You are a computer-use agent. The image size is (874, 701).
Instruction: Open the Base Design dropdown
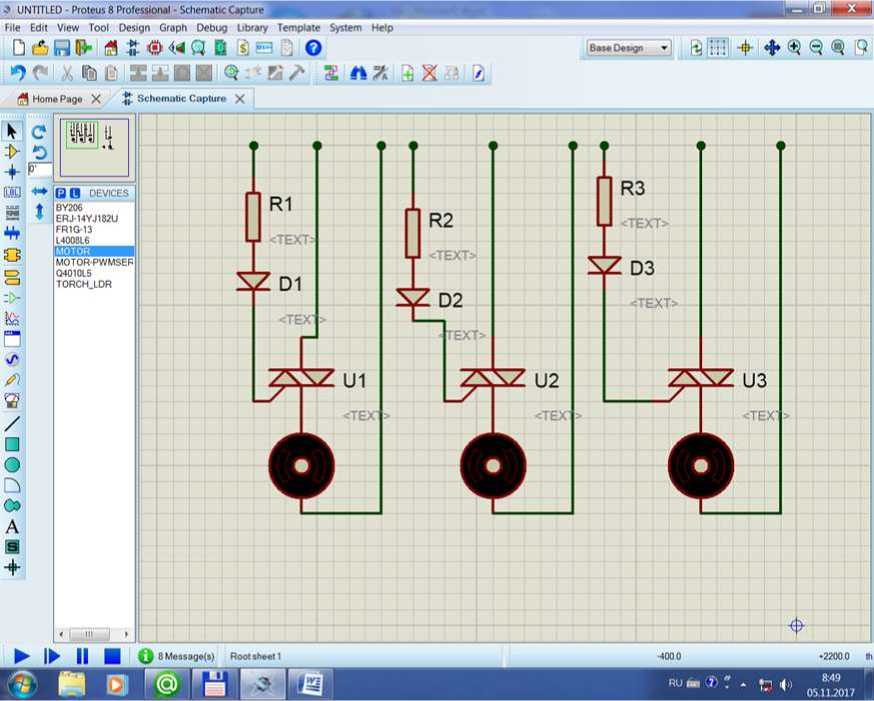coord(629,48)
